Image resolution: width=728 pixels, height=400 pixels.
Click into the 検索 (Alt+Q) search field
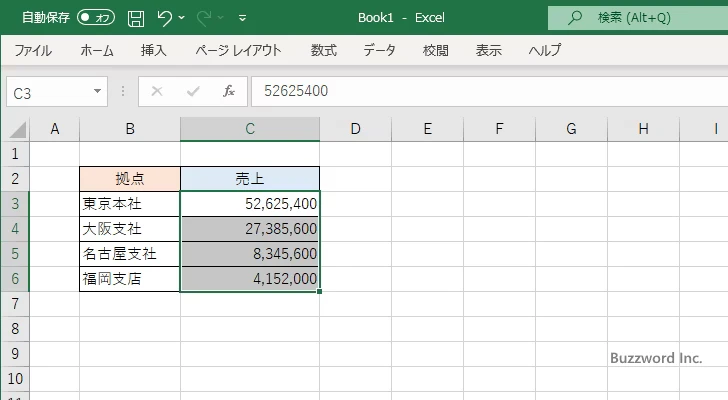(x=638, y=18)
